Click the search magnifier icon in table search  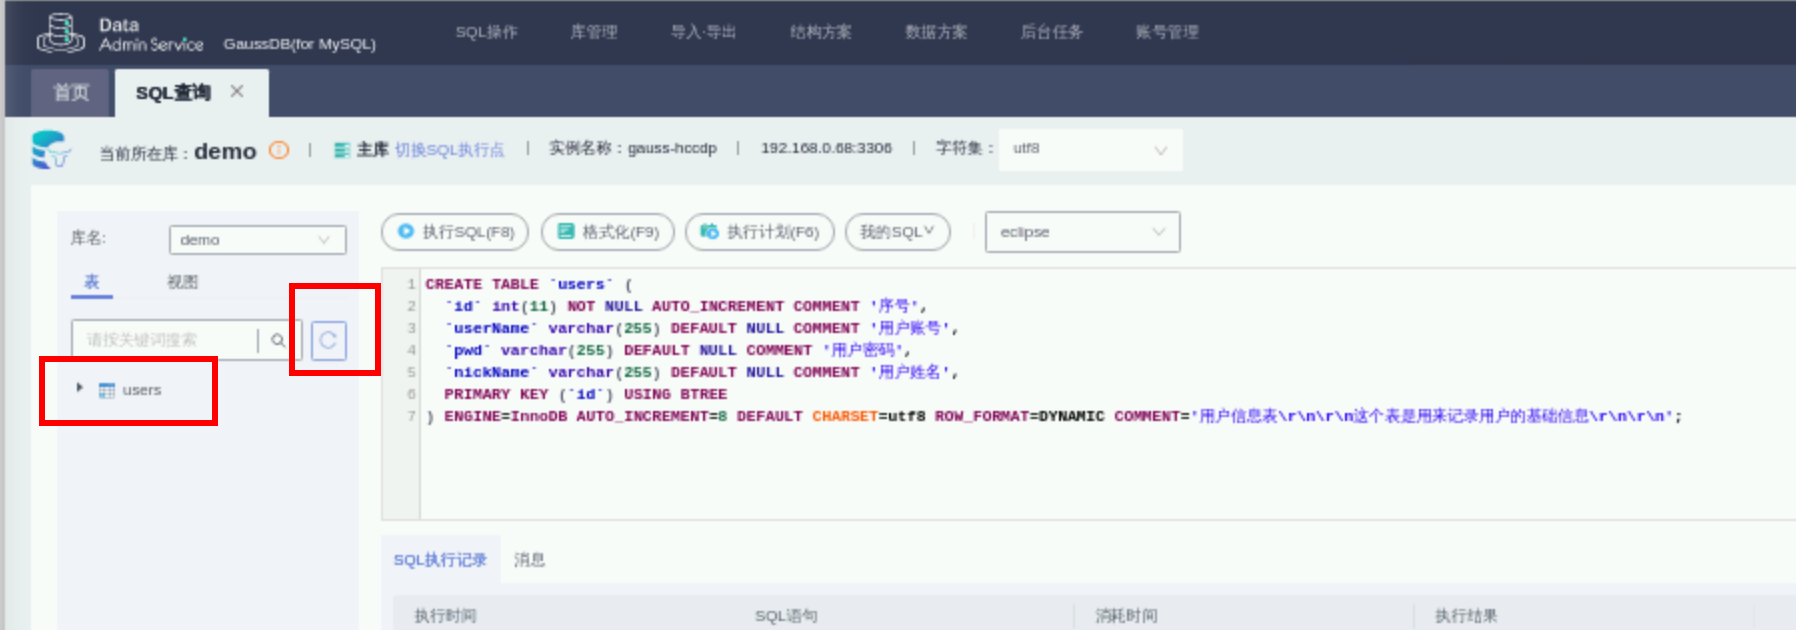tap(278, 340)
